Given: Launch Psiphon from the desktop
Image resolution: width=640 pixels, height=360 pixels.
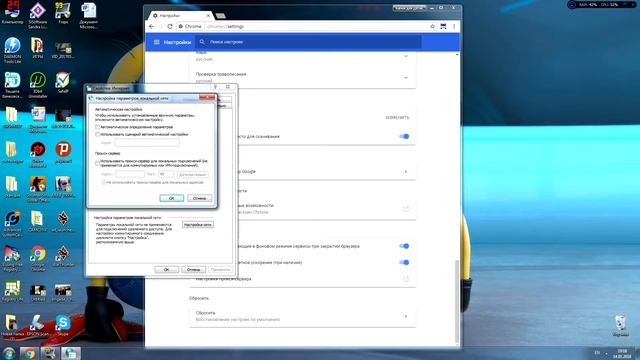Looking at the screenshot, I should click(63, 152).
